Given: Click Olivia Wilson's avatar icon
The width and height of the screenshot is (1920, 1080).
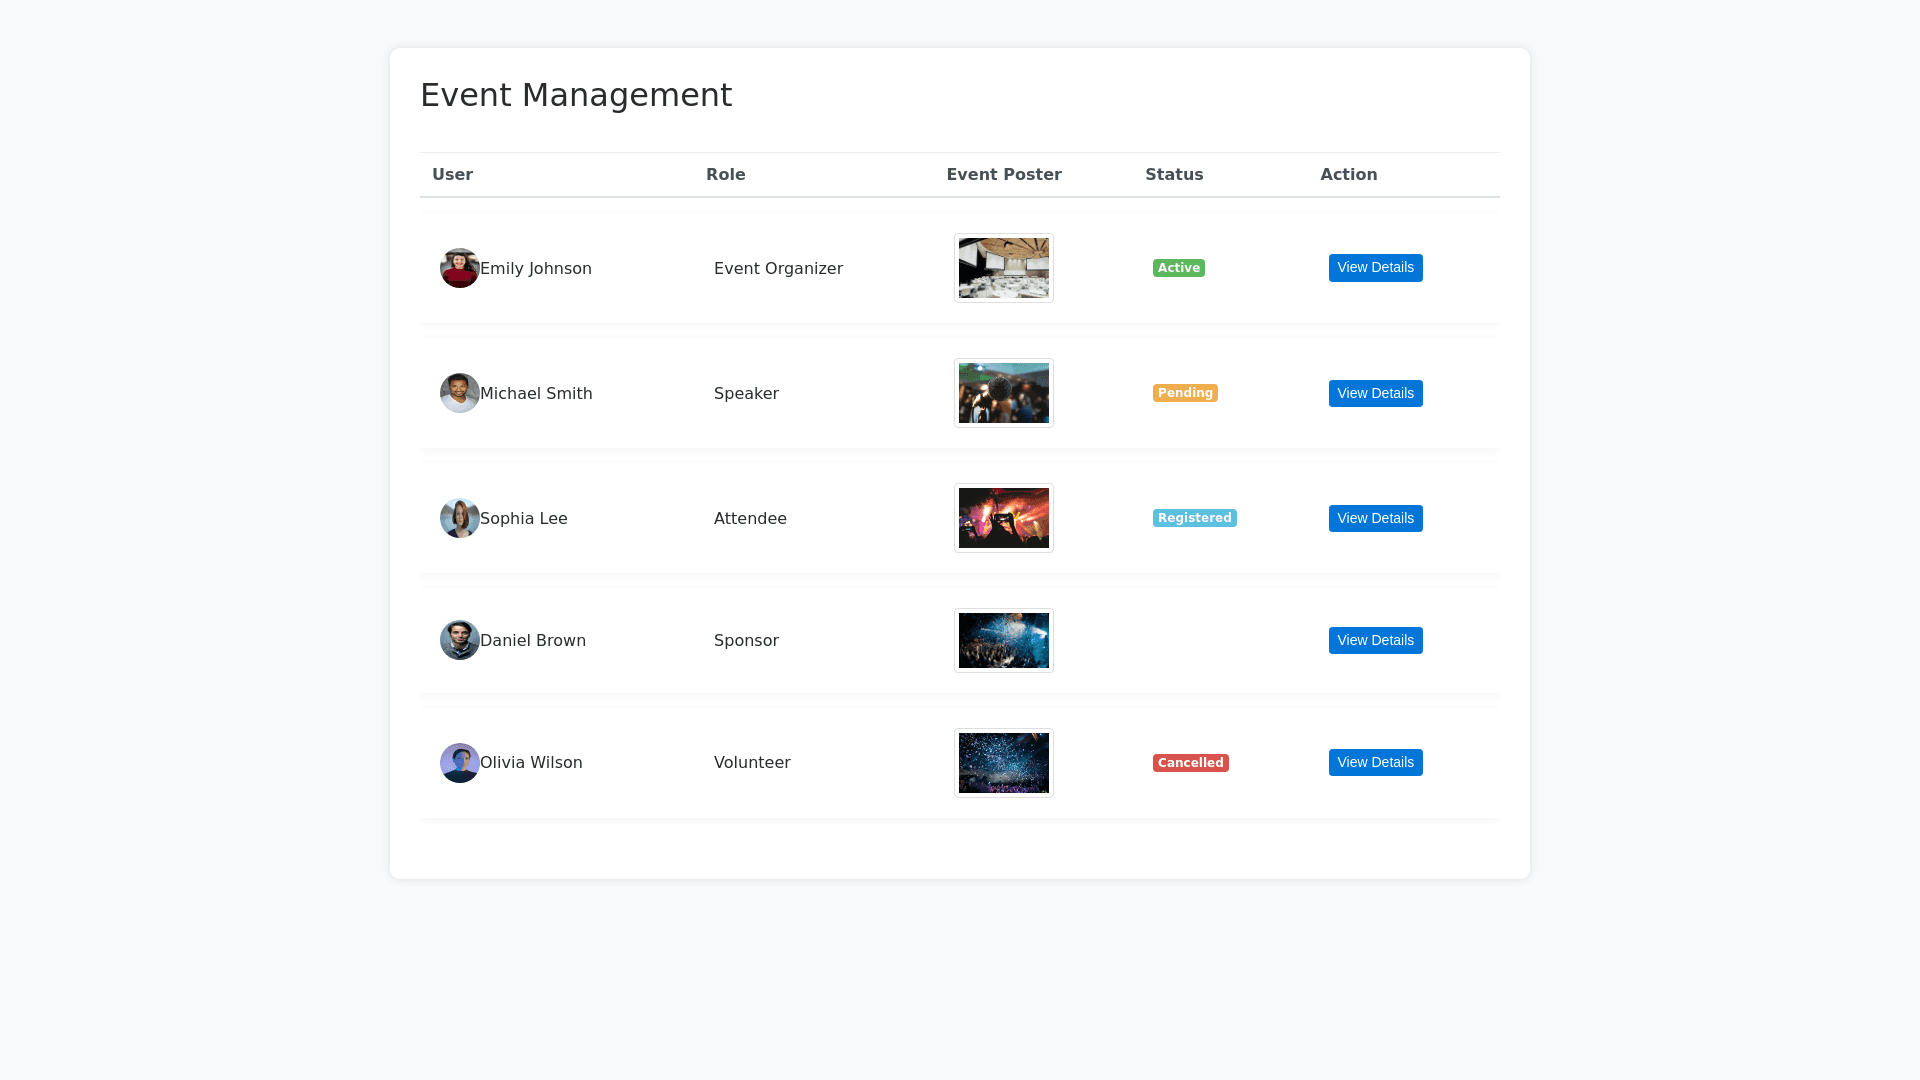Looking at the screenshot, I should click(x=459, y=763).
